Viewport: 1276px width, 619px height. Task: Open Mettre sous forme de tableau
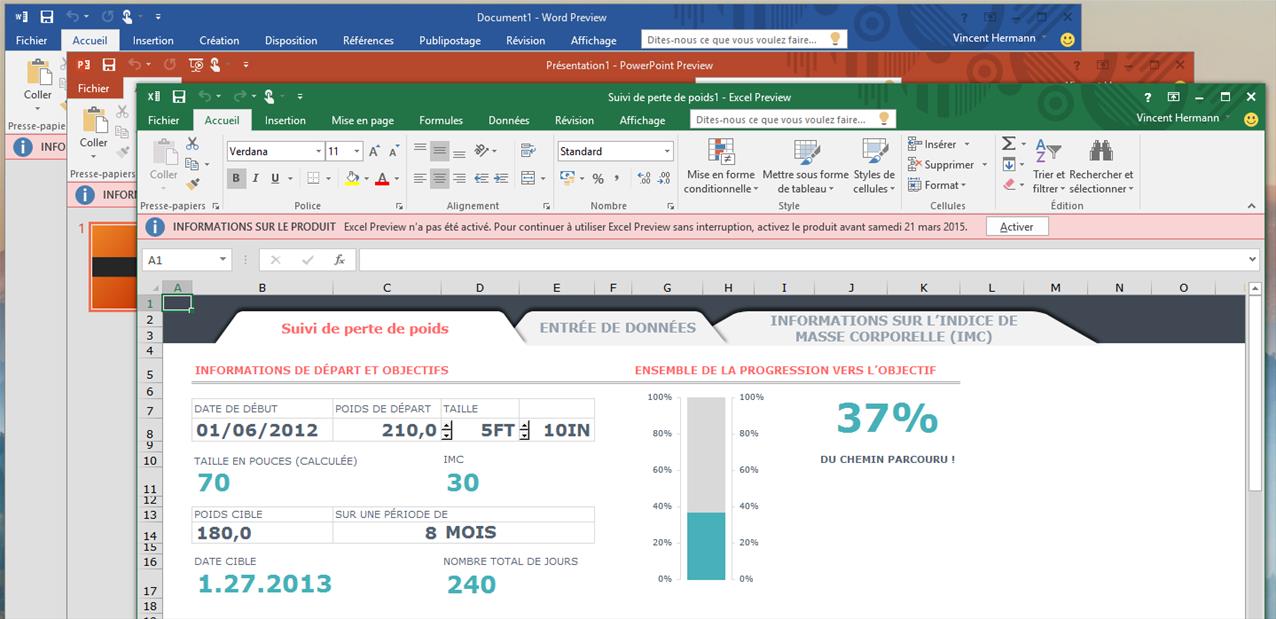click(805, 166)
